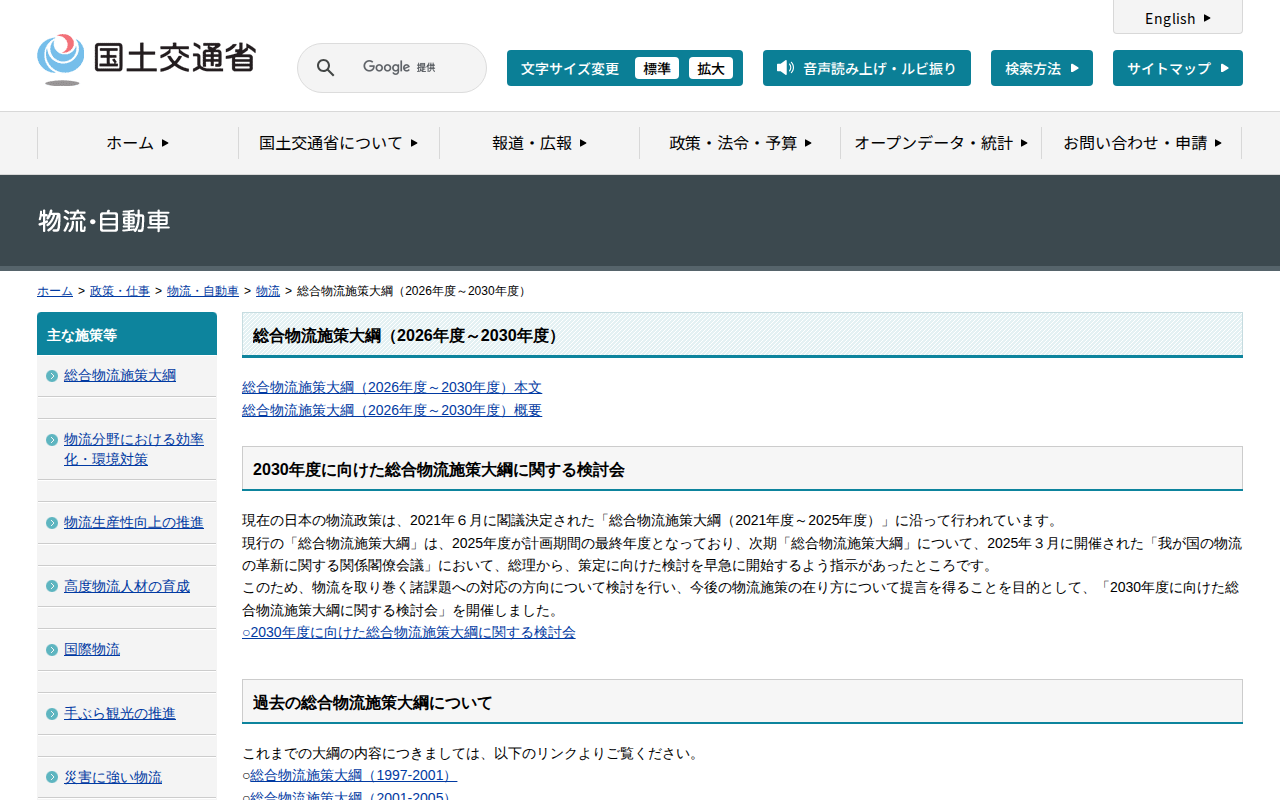Expand the 報道・広報 menu
Image resolution: width=1280 pixels, height=800 pixels.
click(539, 143)
